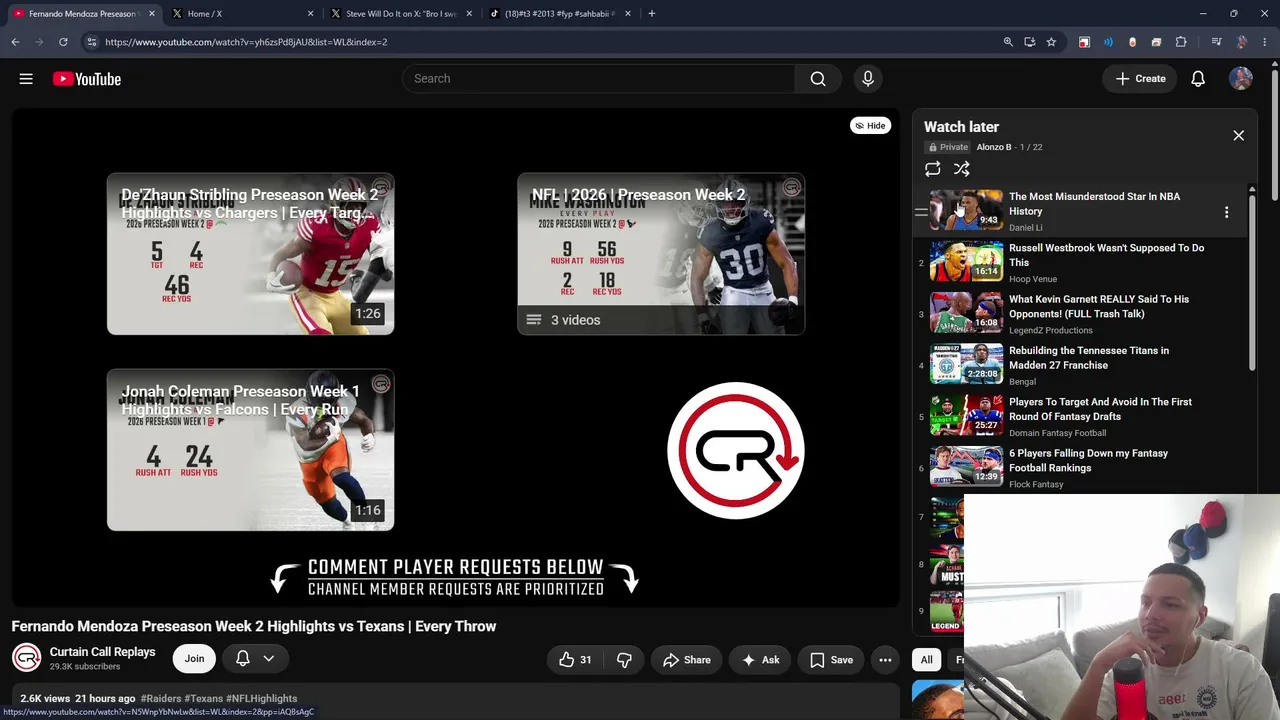This screenshot has width=1280, height=720.
Task: Open more actions ellipsis below the video
Action: click(x=885, y=660)
